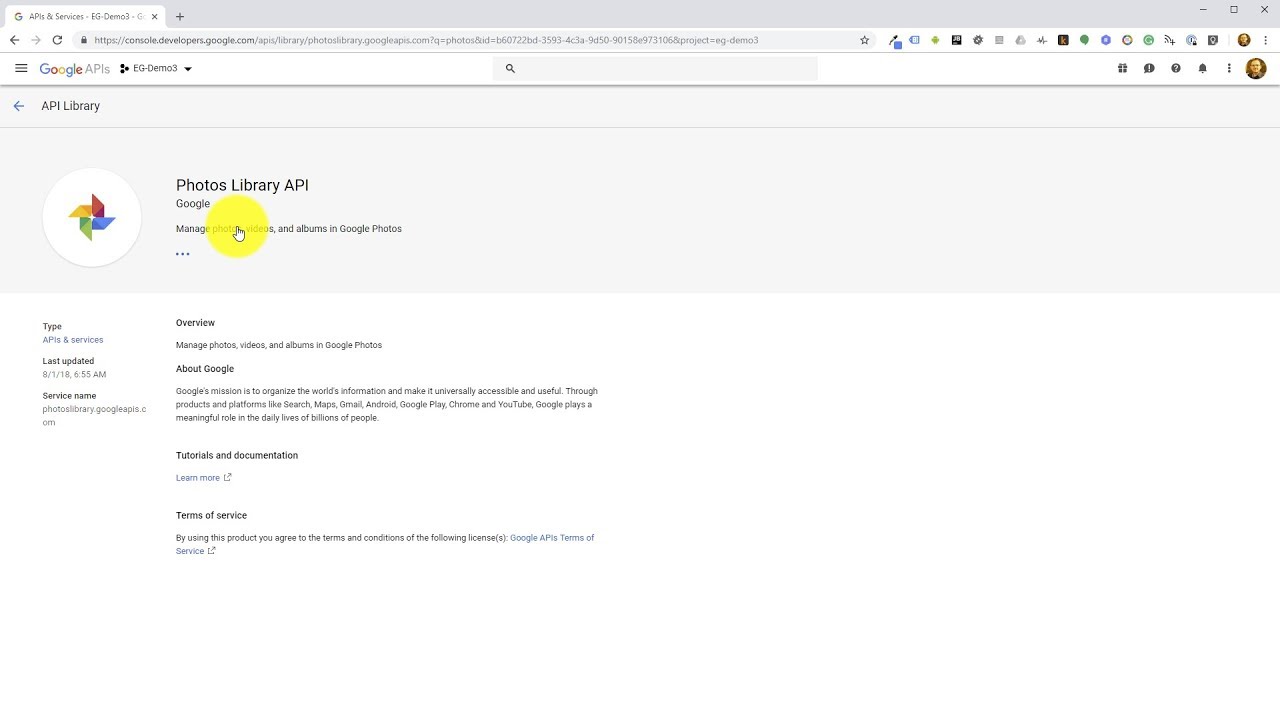
Task: Open the gift free-trial icon in header
Action: (1122, 68)
